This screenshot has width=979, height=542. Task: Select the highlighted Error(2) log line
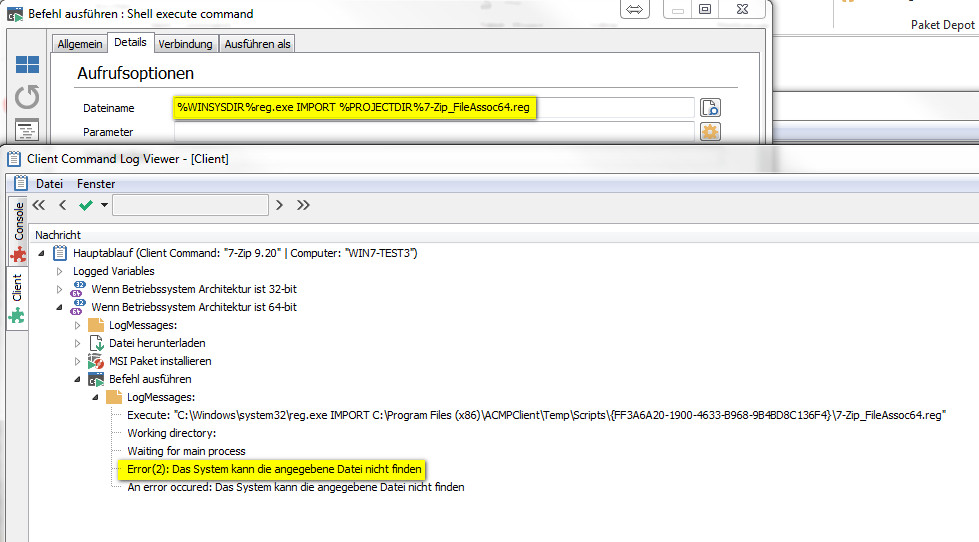(x=274, y=469)
